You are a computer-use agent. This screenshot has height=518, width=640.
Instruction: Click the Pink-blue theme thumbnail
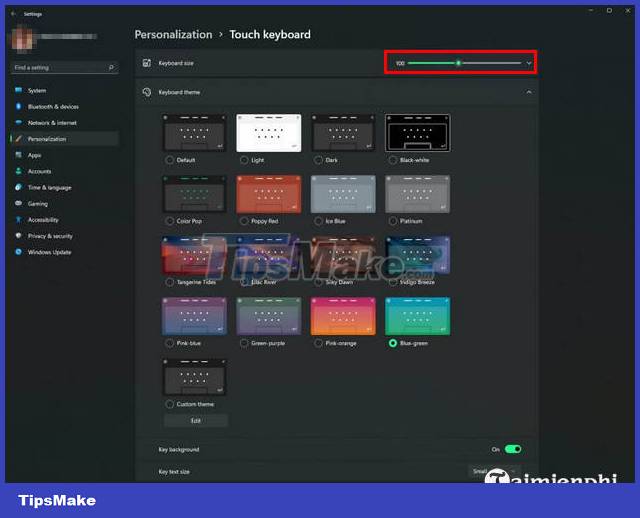(x=194, y=316)
